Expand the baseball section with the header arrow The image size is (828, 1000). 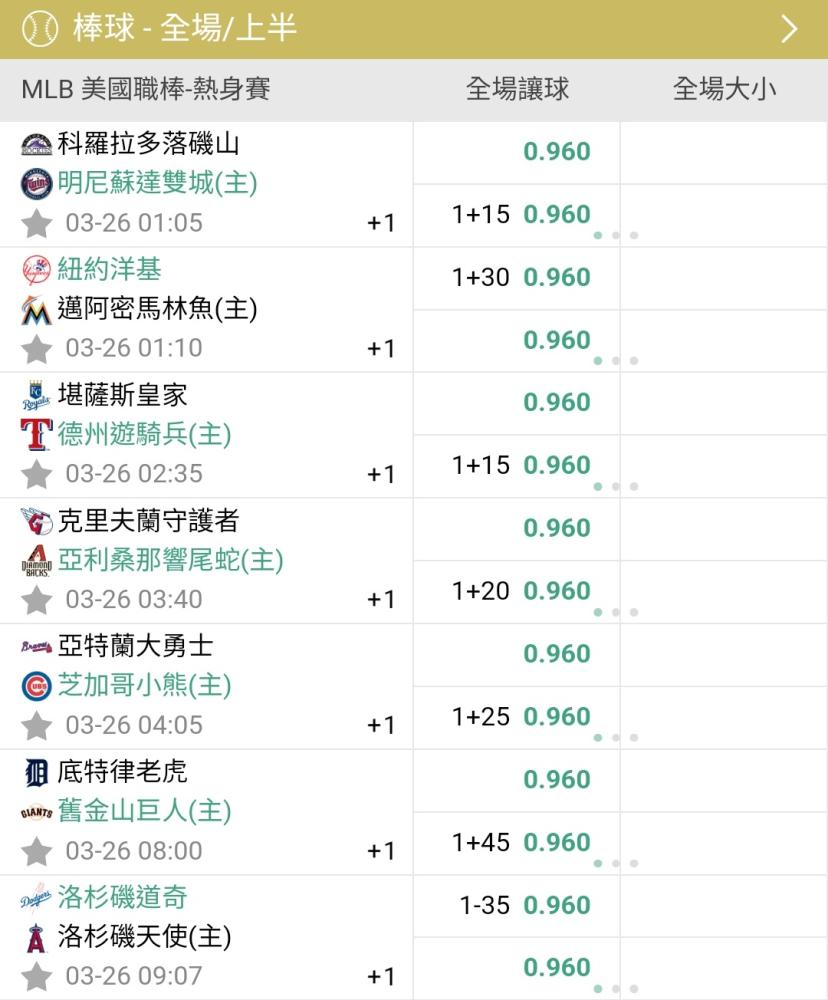789,29
